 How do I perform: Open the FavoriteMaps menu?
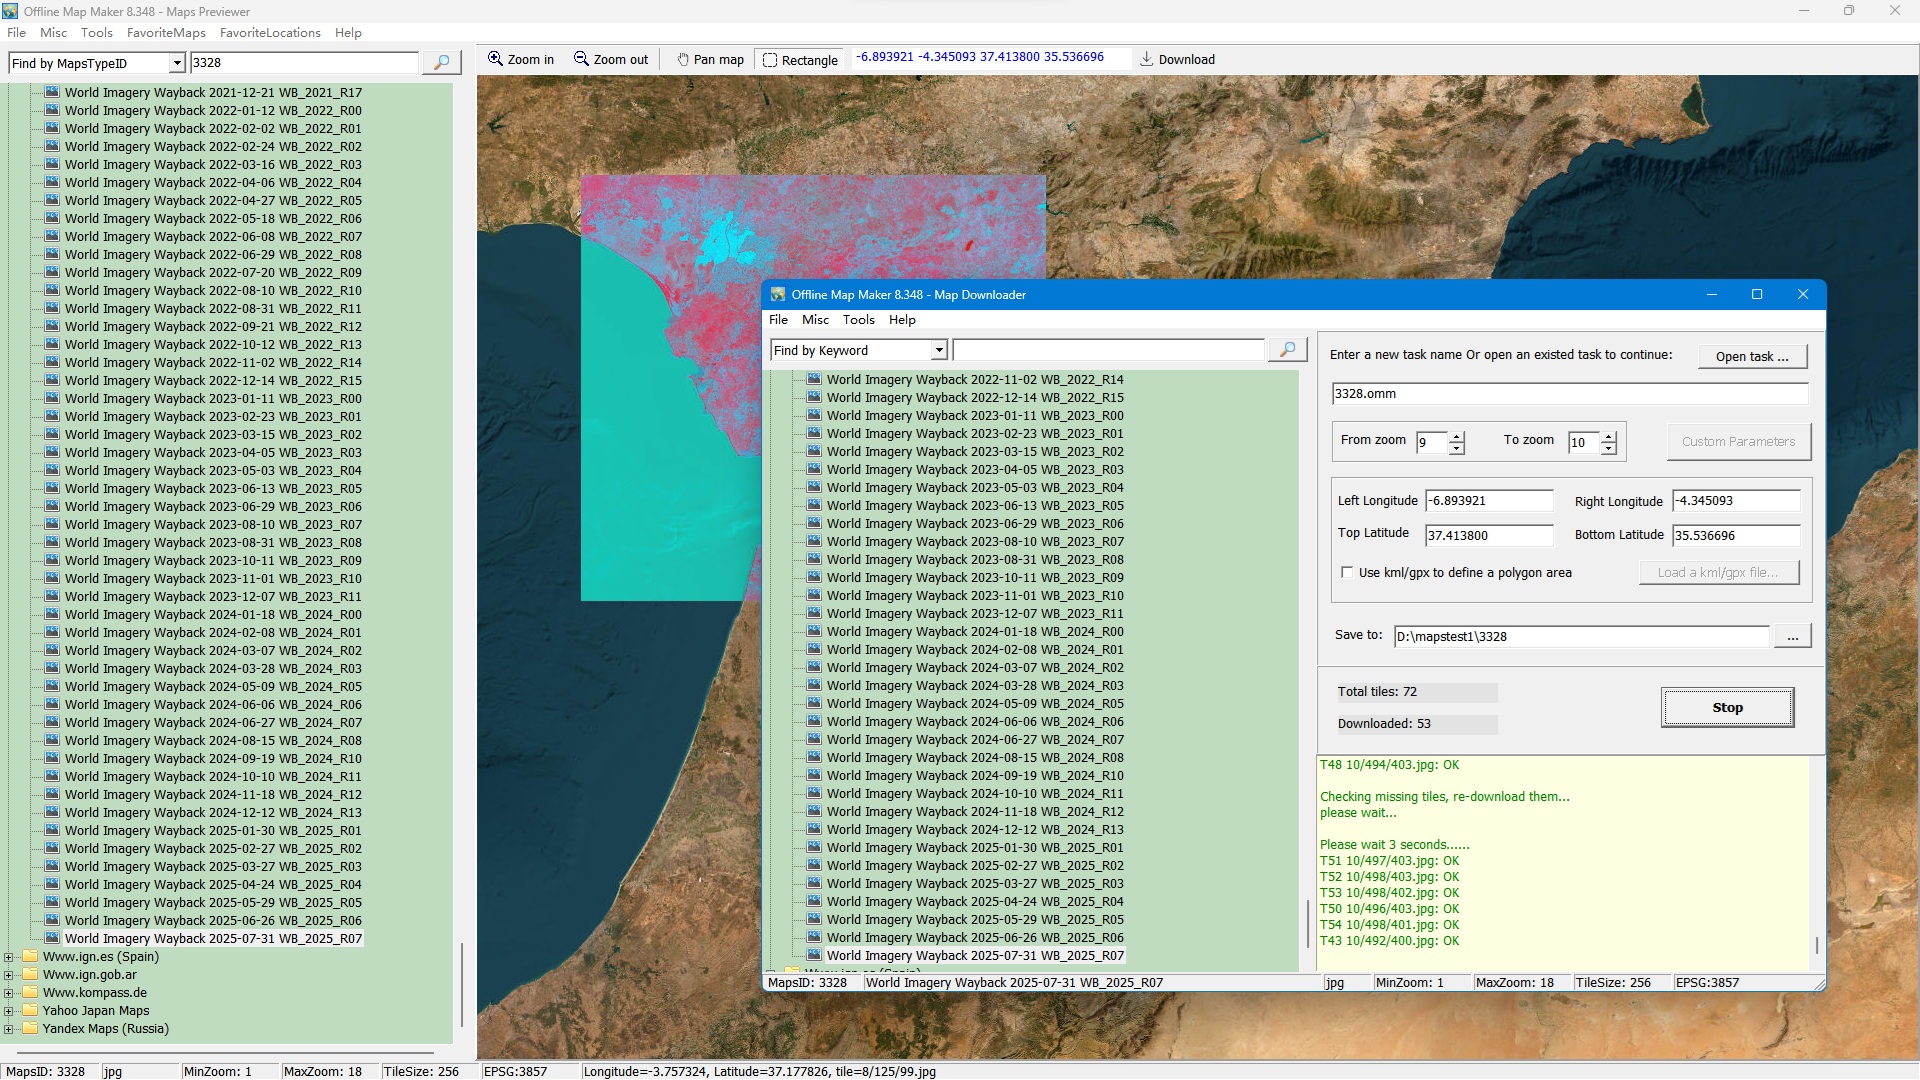click(x=166, y=33)
